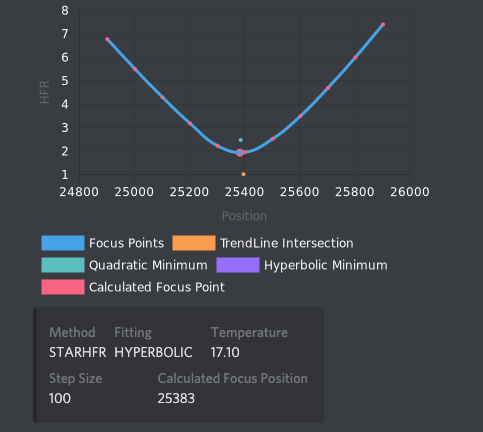The image size is (483, 432).
Task: Click the Method label
Action: click(x=72, y=332)
